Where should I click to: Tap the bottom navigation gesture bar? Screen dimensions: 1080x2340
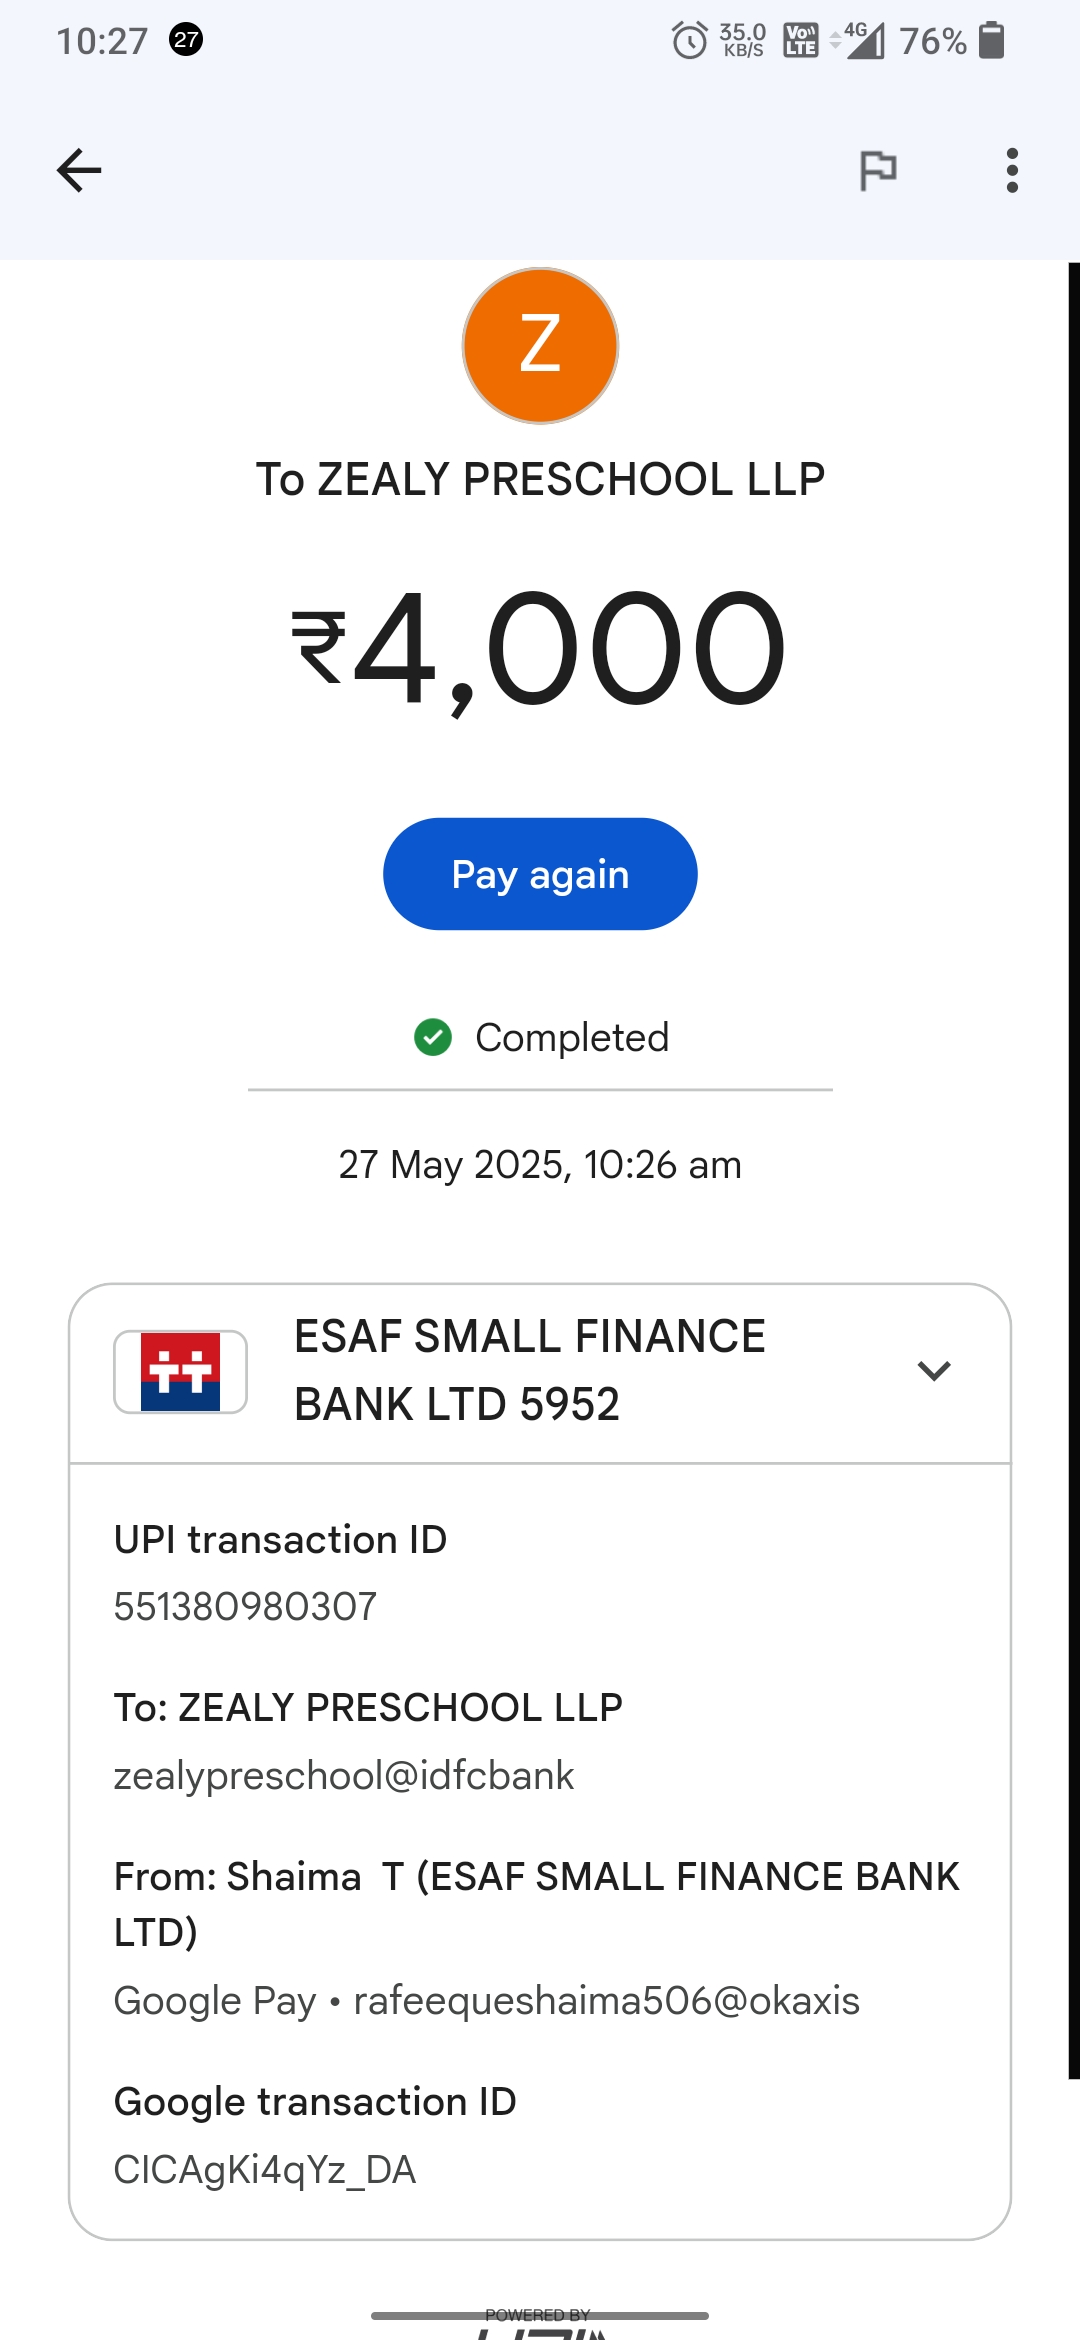(540, 2315)
